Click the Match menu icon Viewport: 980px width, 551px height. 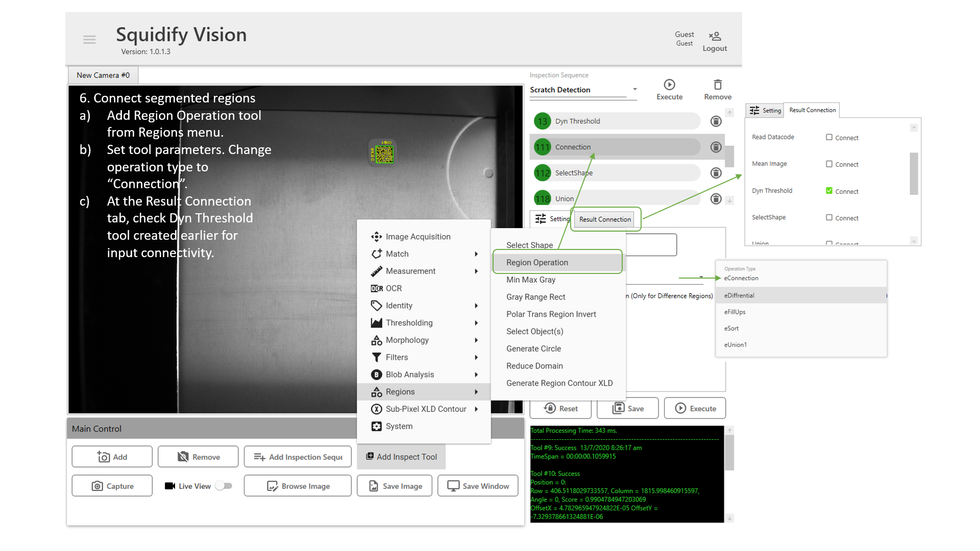(376, 254)
